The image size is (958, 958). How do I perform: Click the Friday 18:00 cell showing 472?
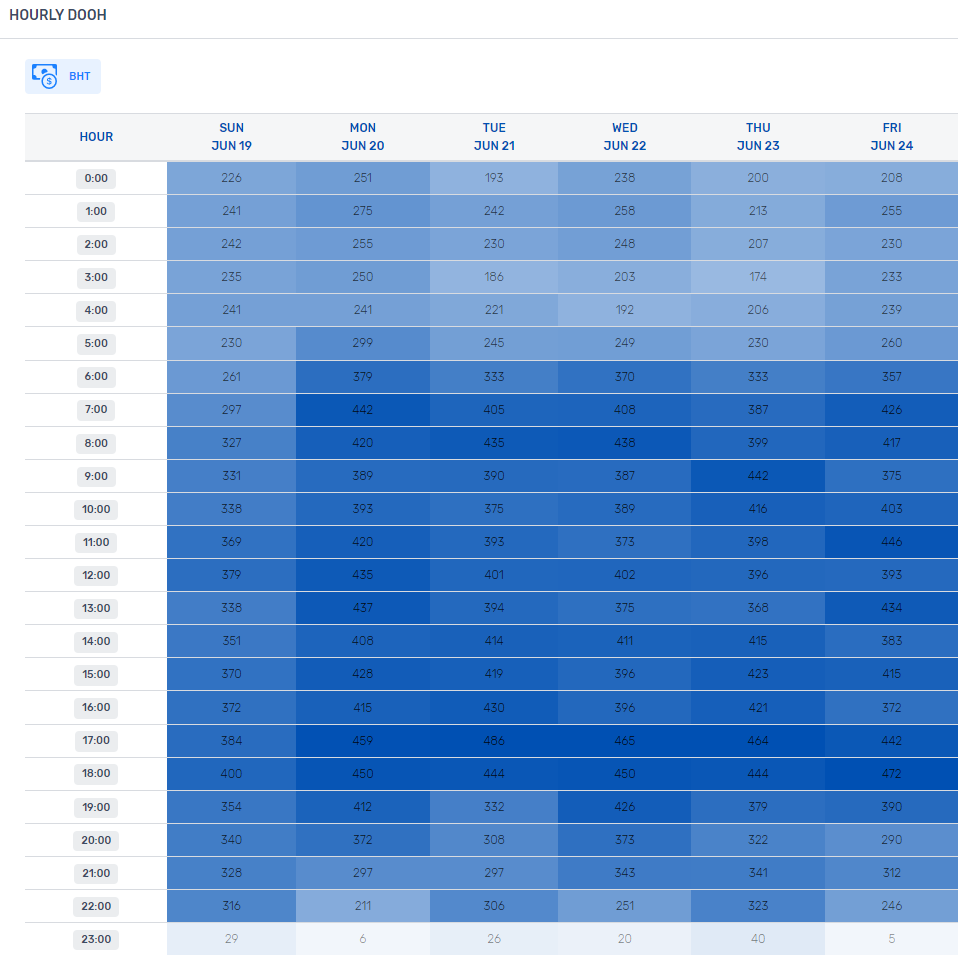click(x=891, y=773)
